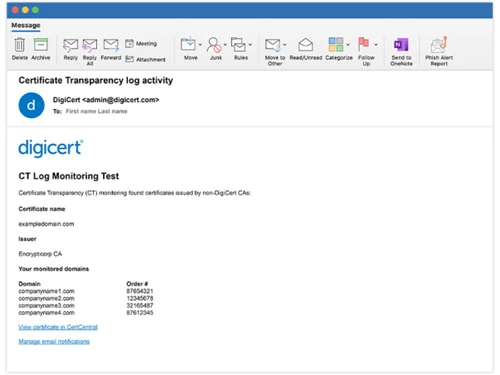Screen dimensions: 500x375
Task: Select order number 87612345
Action: coord(140,313)
